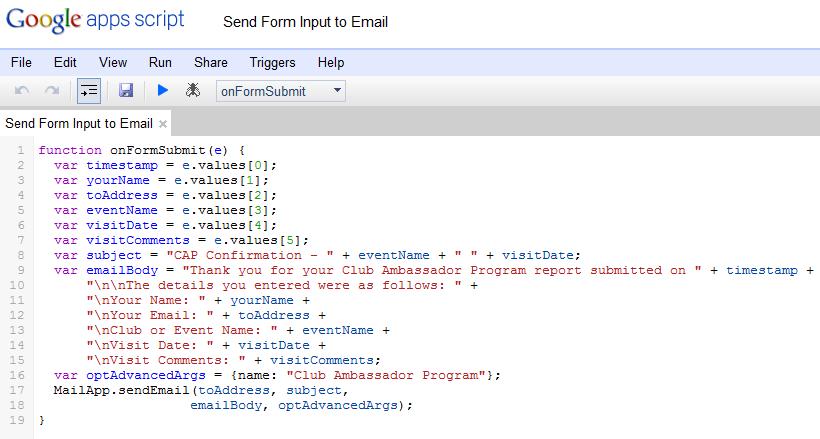Image resolution: width=820 pixels, height=439 pixels.
Task: Click line number 19 in the gutter
Action: tap(17, 420)
